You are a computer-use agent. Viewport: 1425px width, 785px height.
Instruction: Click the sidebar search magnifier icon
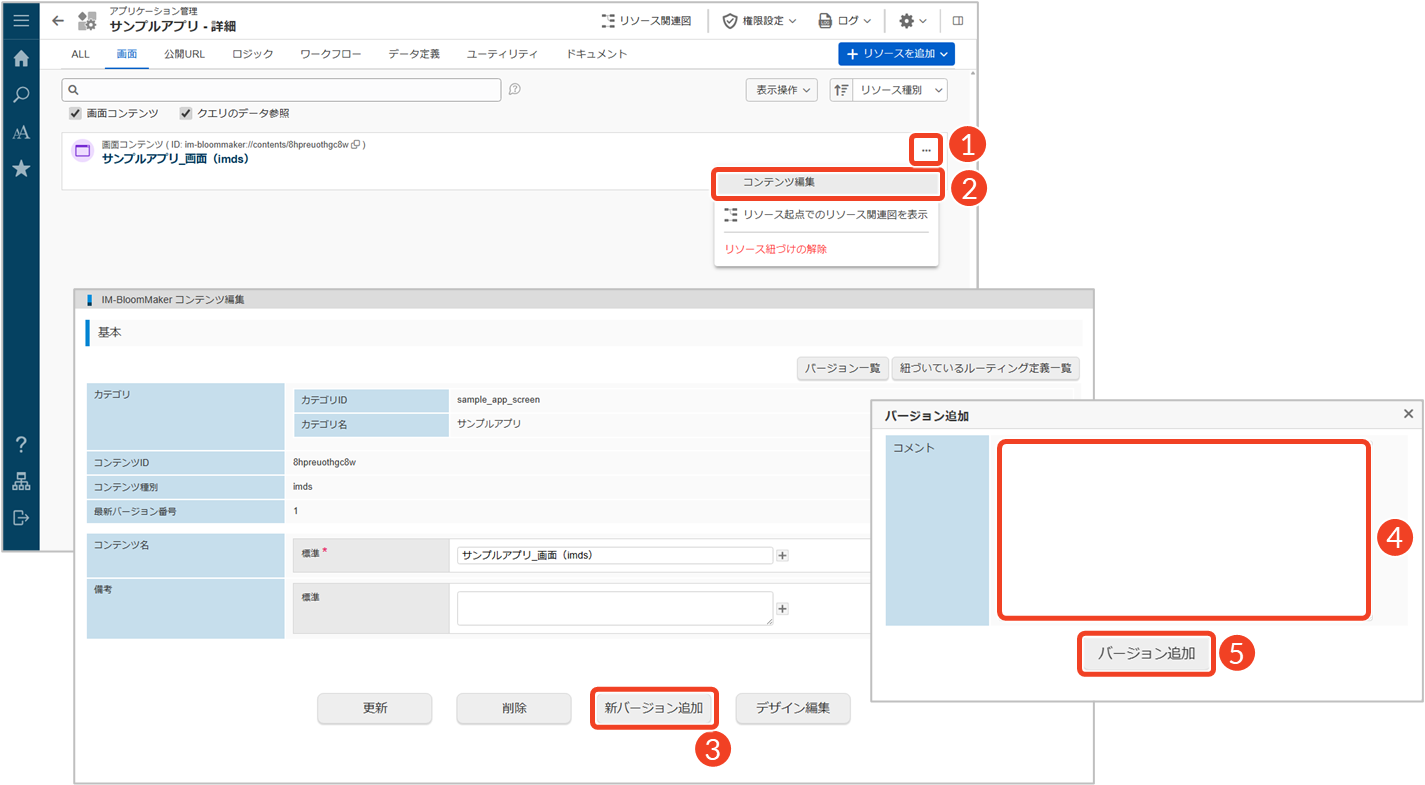click(21, 95)
